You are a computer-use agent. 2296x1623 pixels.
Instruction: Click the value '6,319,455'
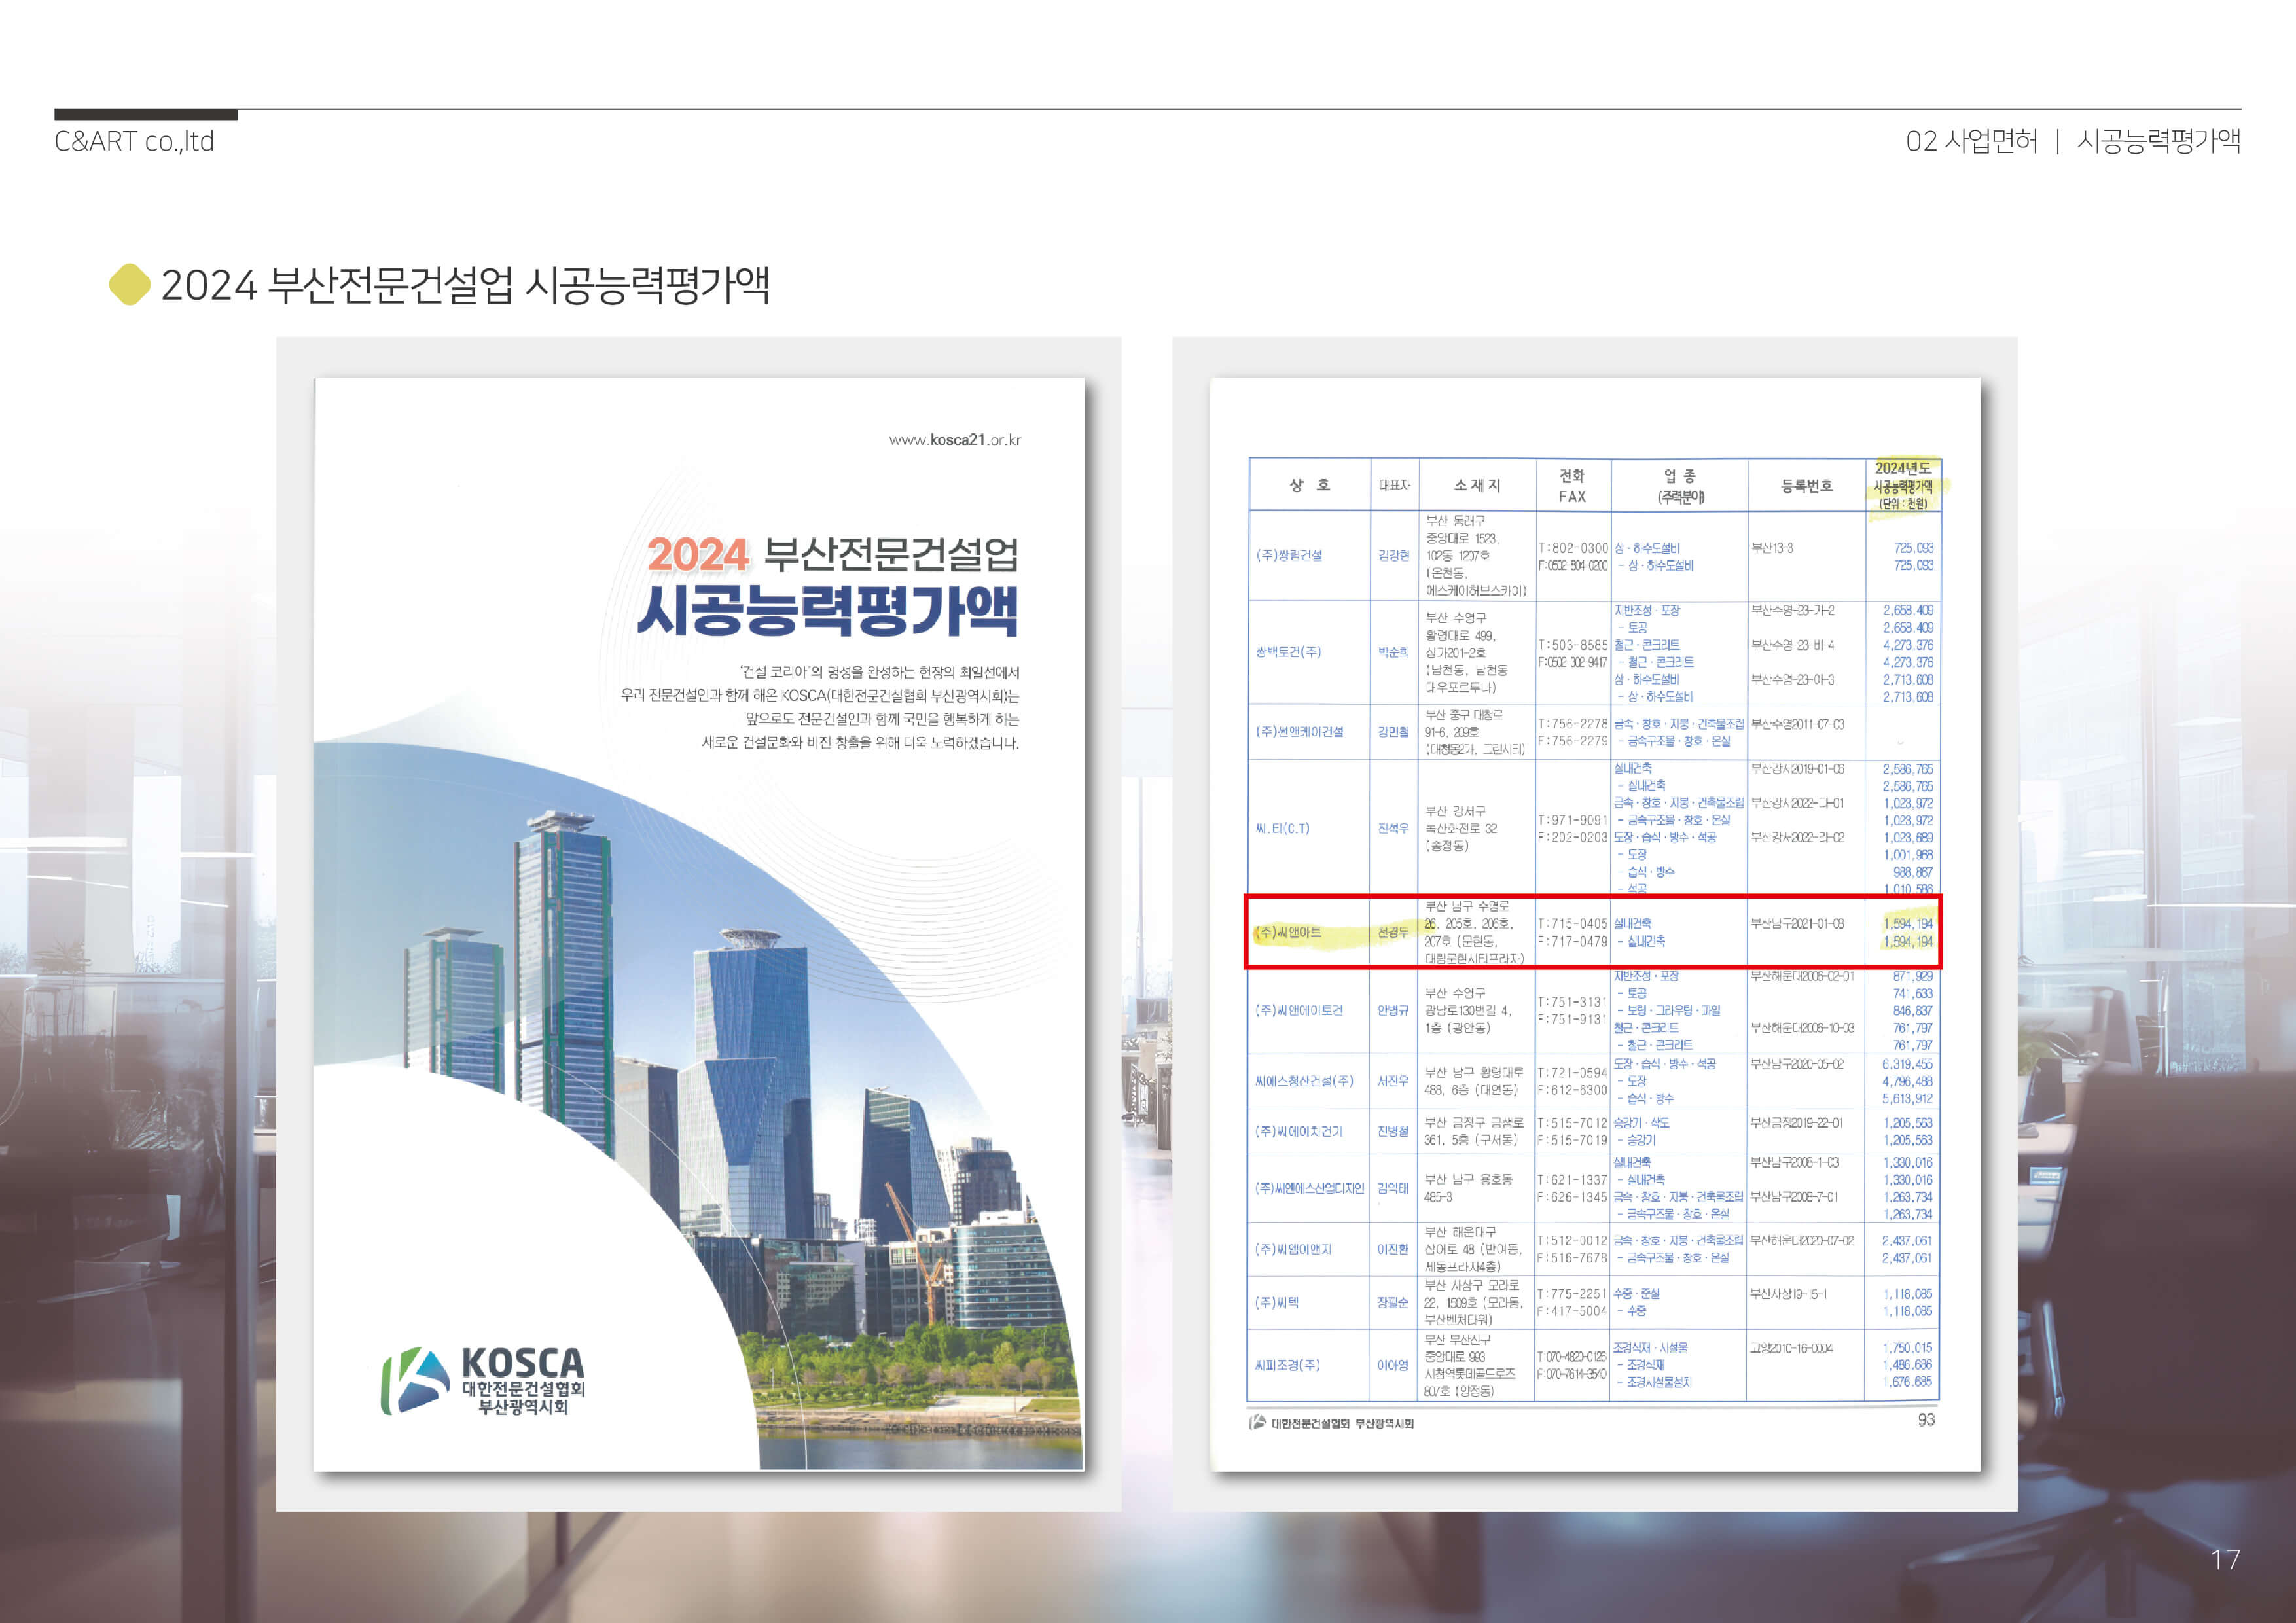[x=1907, y=1064]
